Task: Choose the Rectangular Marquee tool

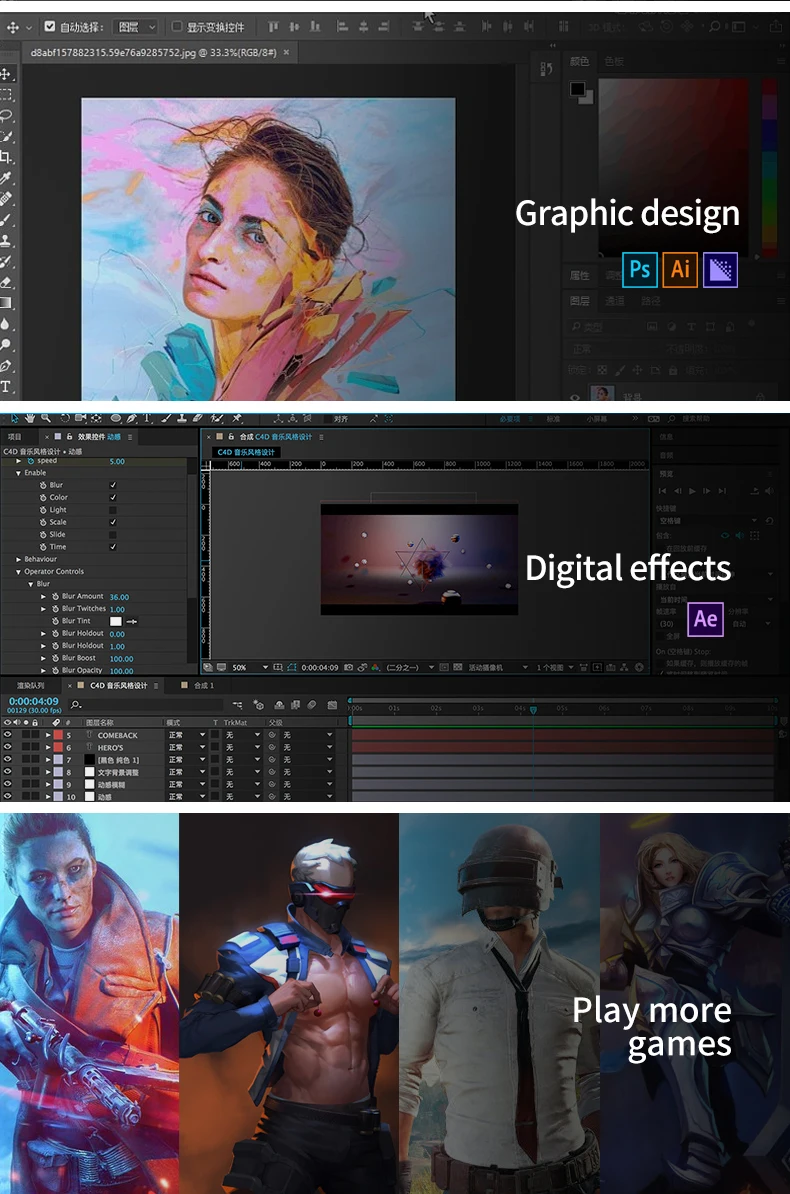Action: (6, 94)
